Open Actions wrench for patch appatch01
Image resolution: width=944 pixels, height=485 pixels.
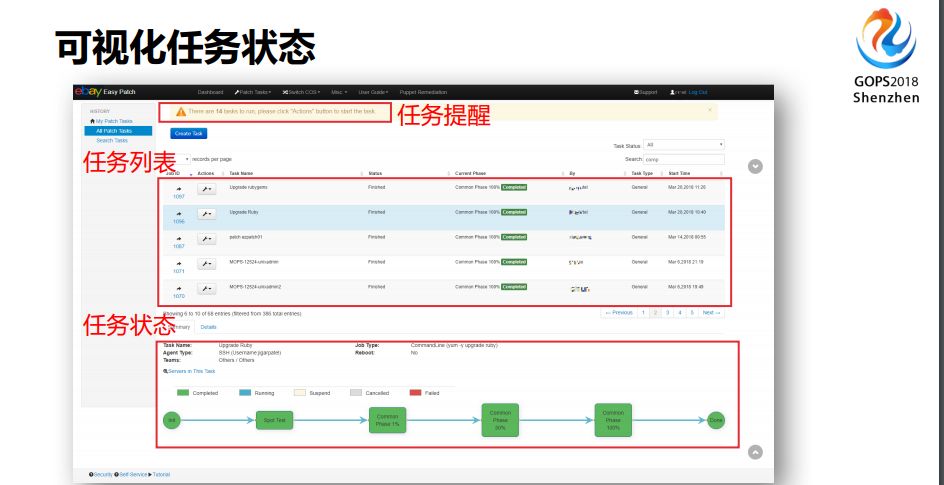[206, 239]
